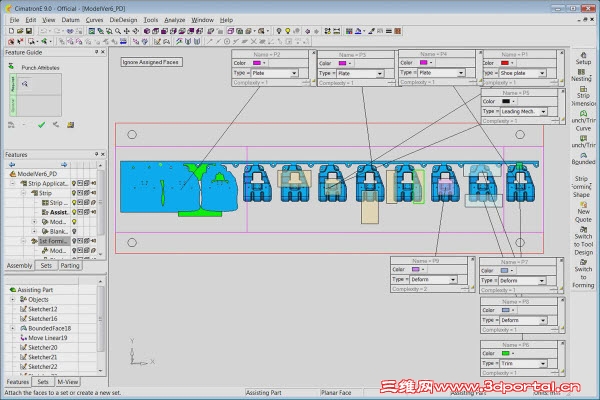Collapse the Strip Applicat. tree node
Viewport: 600px width, 400px height.
[12, 183]
